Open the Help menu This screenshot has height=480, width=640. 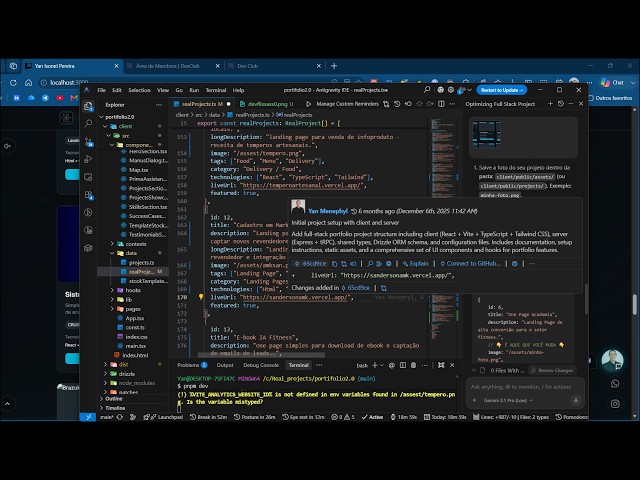pos(238,90)
